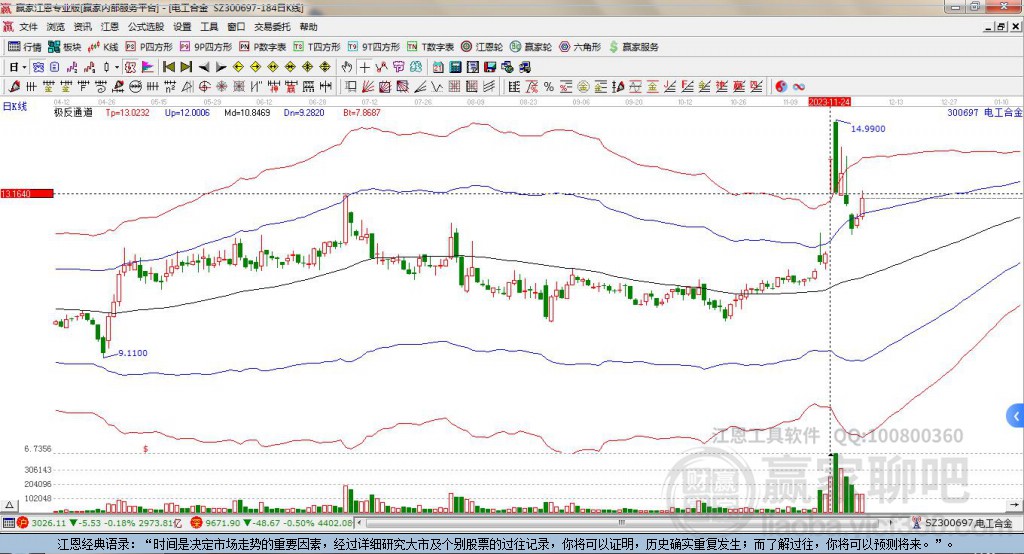This screenshot has height=554, width=1024.
Task: Click the 2023-11-24 date marker
Action: click(829, 102)
